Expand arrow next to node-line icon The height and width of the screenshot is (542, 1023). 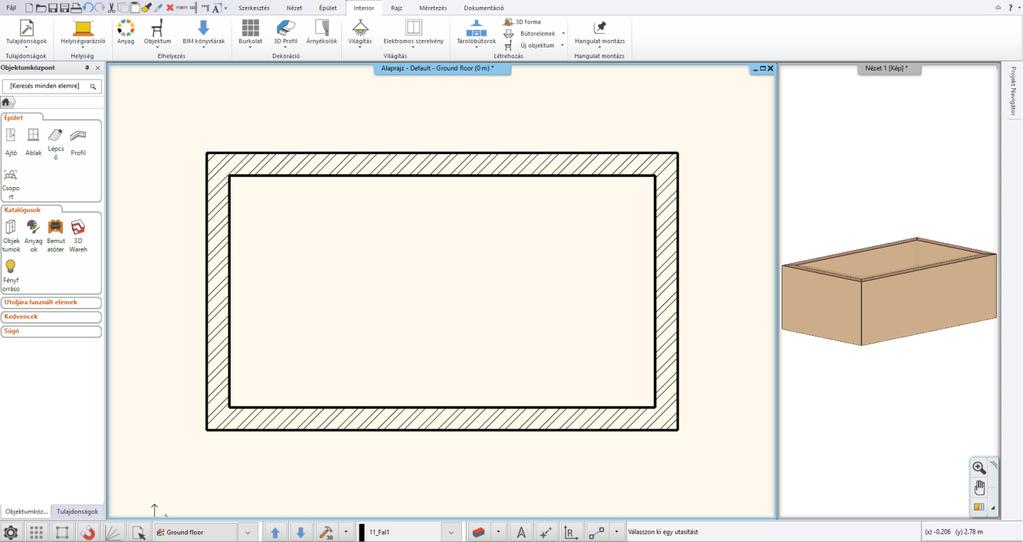[x=617, y=532]
